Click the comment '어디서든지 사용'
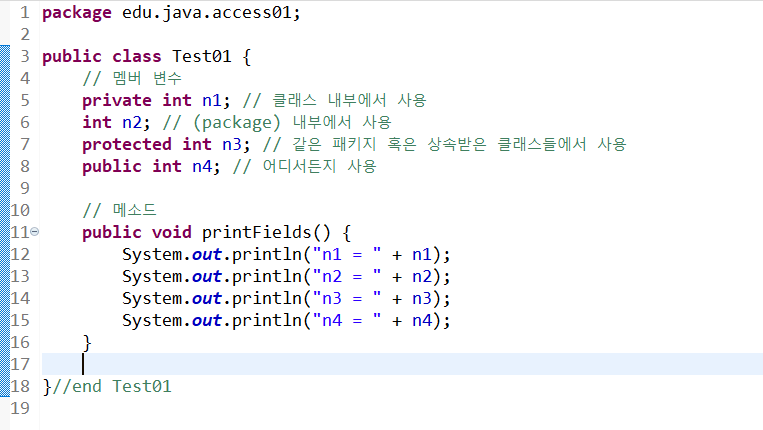763x430 pixels. point(320,166)
